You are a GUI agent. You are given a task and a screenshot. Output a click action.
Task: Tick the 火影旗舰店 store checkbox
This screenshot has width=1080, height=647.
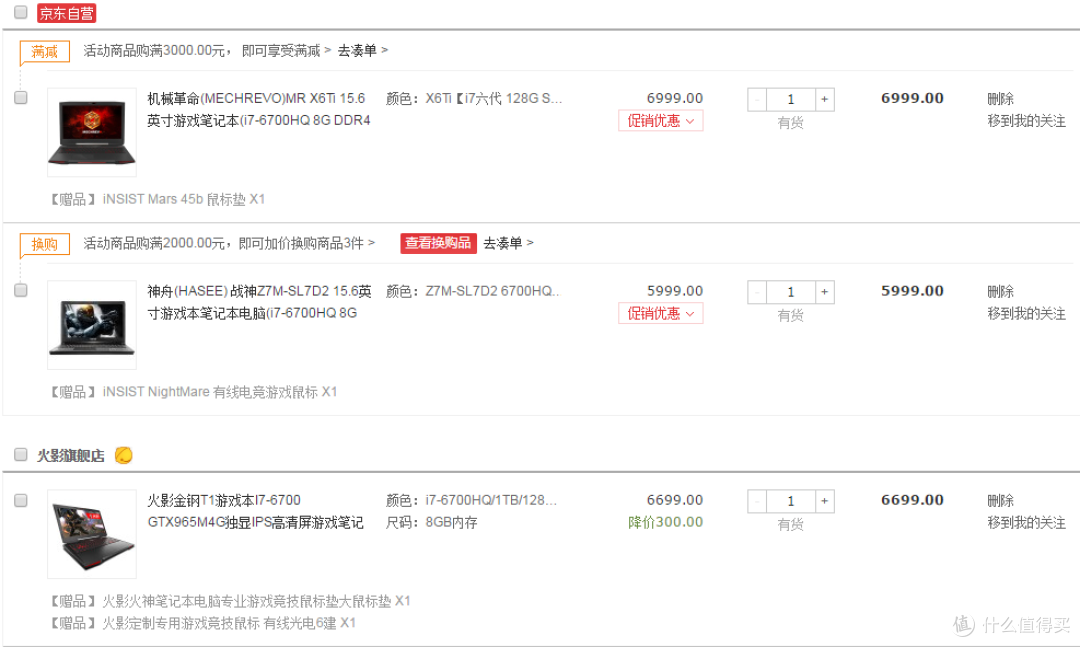coord(21,455)
